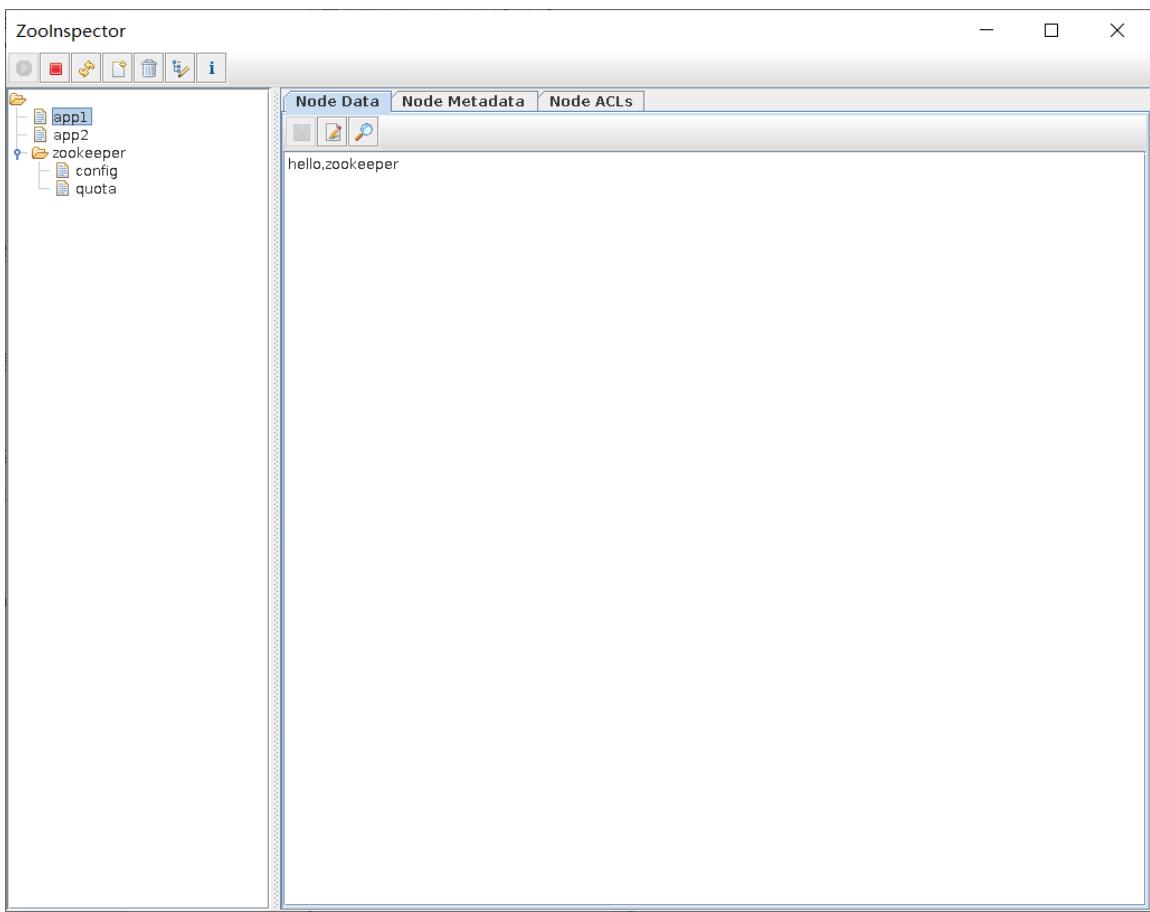Click the edit pencil icon in Node Data

click(332, 132)
